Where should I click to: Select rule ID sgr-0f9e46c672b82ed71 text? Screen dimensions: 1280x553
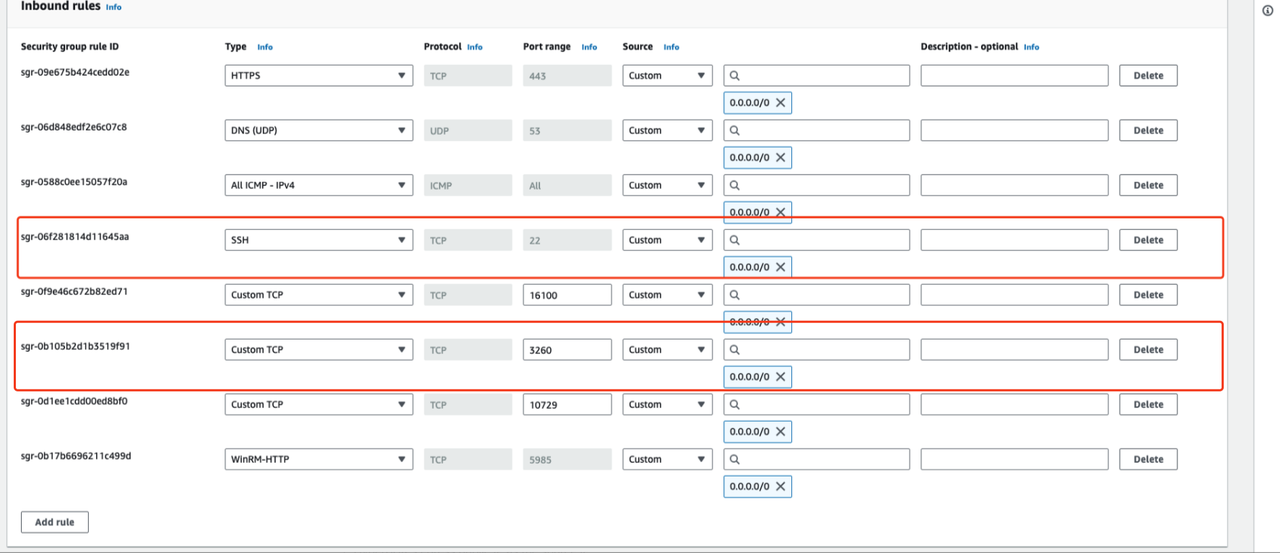(74, 292)
